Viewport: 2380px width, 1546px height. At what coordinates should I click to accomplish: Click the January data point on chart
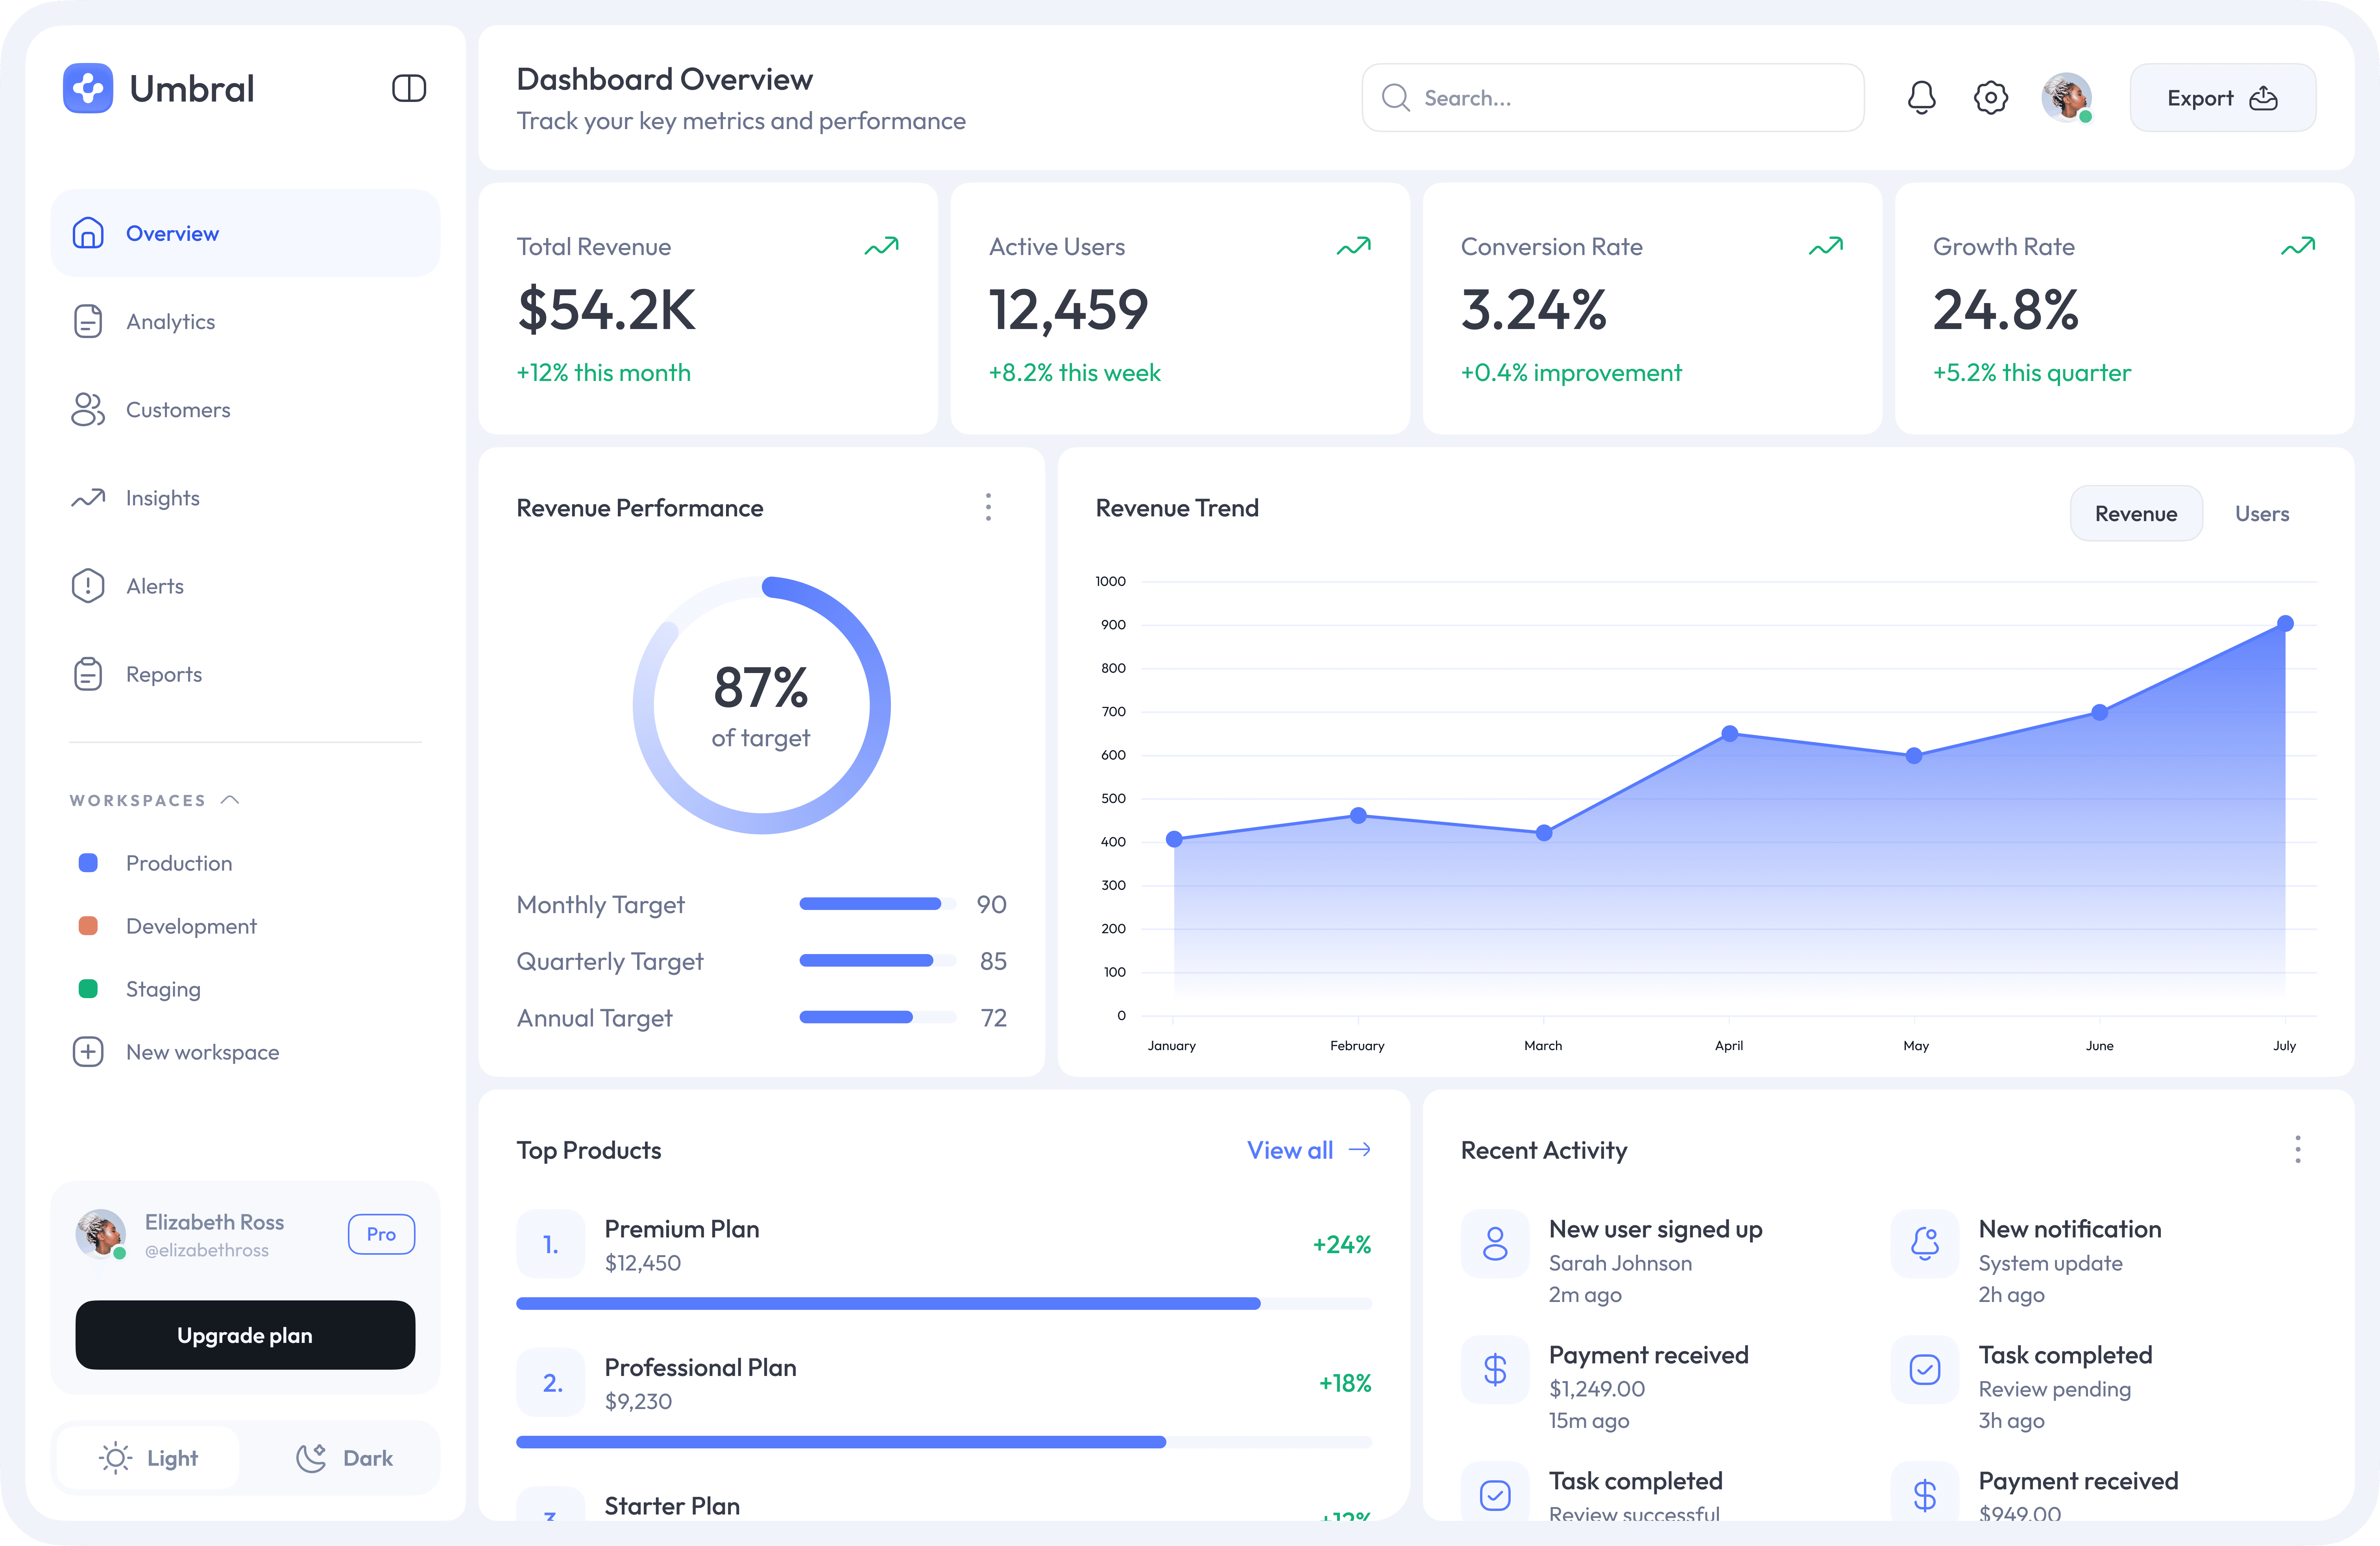point(1174,839)
